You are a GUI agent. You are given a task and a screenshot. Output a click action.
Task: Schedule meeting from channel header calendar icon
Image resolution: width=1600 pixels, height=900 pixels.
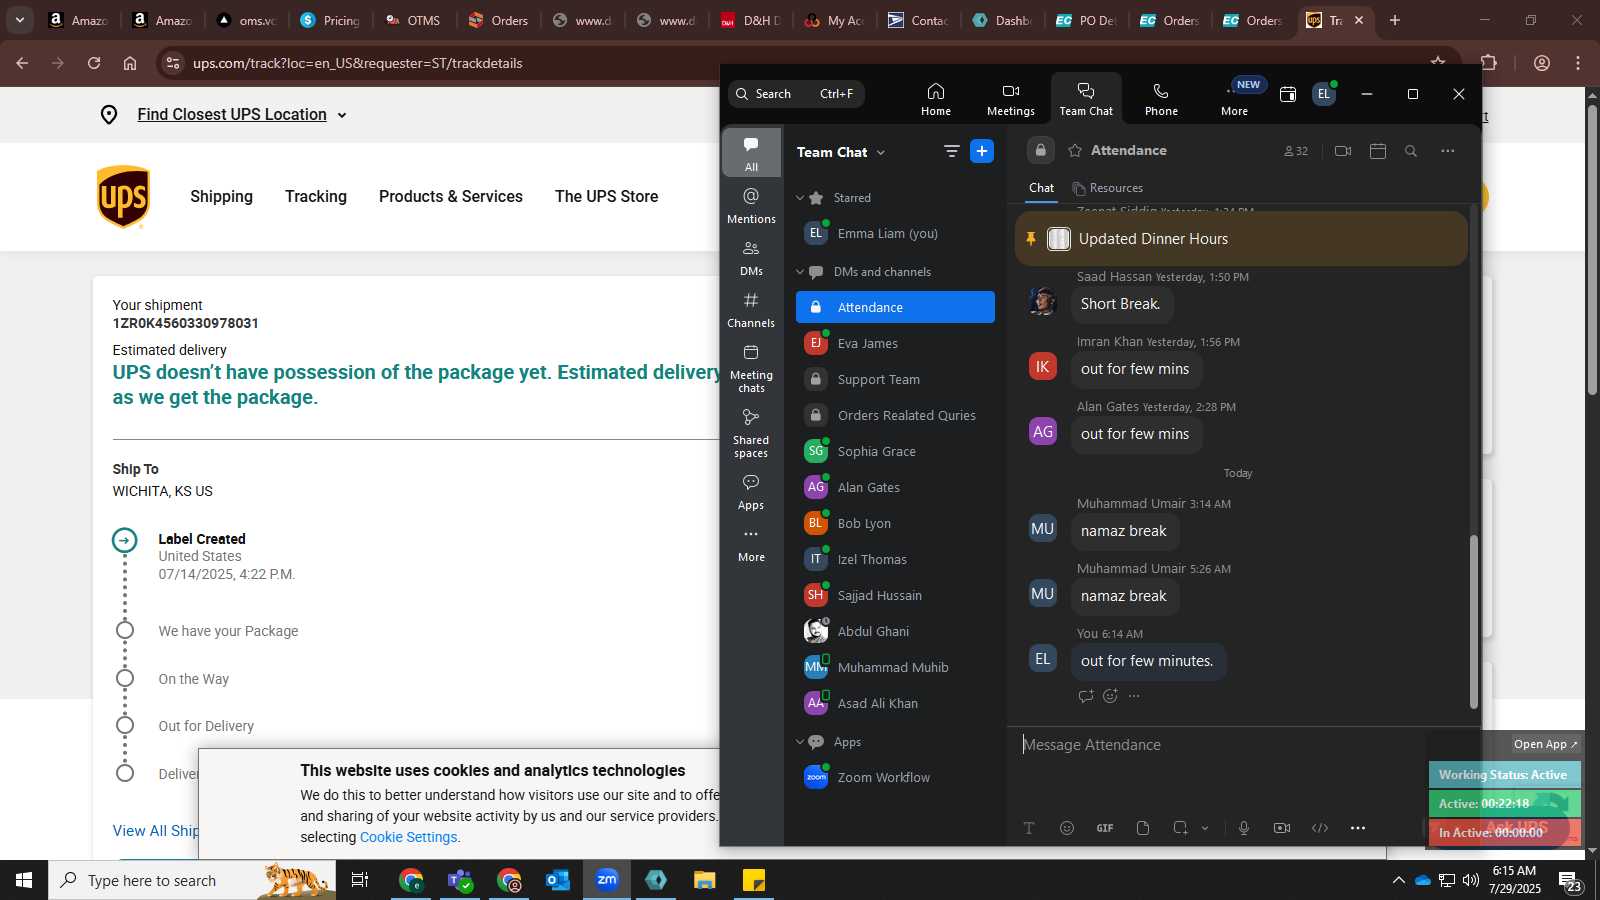coord(1378,151)
